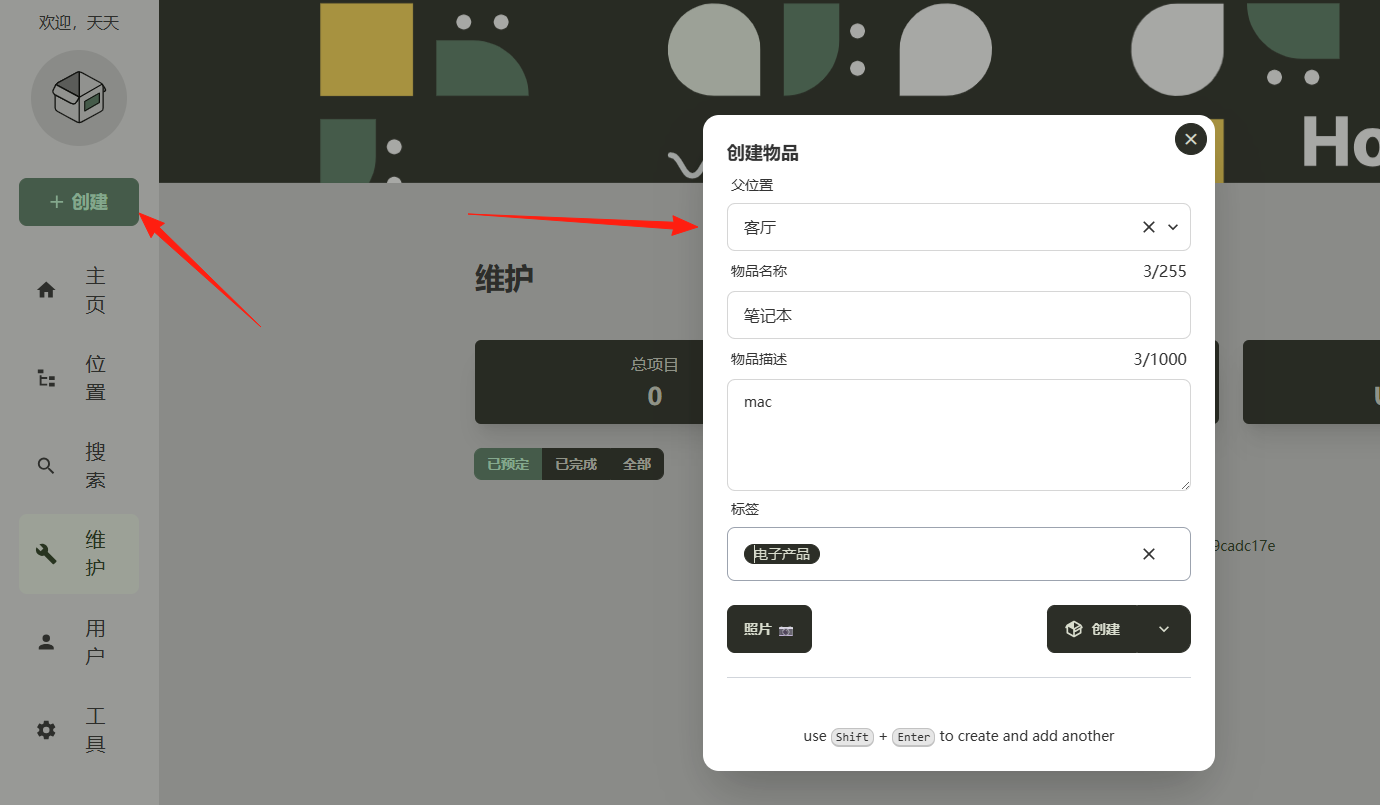Click the 照片 photo upload button

[x=769, y=629]
